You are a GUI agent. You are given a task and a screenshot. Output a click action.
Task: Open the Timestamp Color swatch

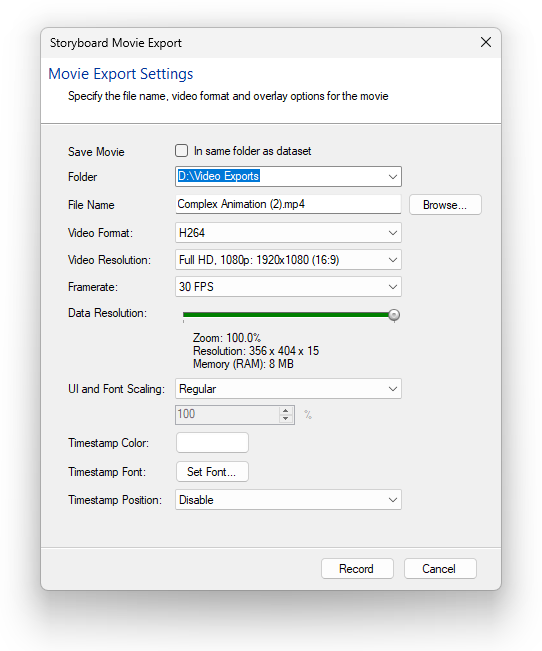212,443
